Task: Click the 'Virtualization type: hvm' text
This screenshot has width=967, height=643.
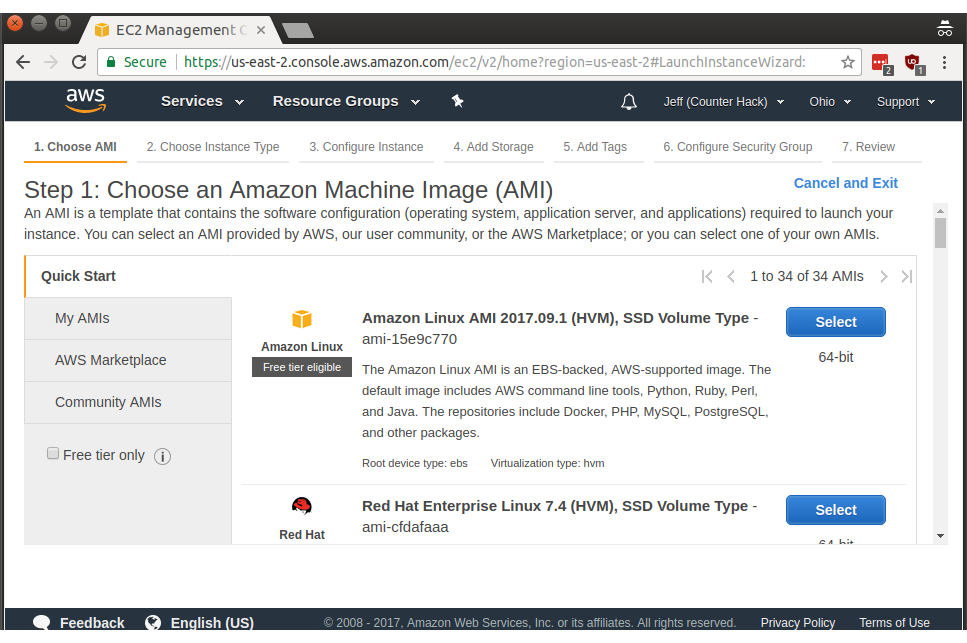Action: coord(547,463)
